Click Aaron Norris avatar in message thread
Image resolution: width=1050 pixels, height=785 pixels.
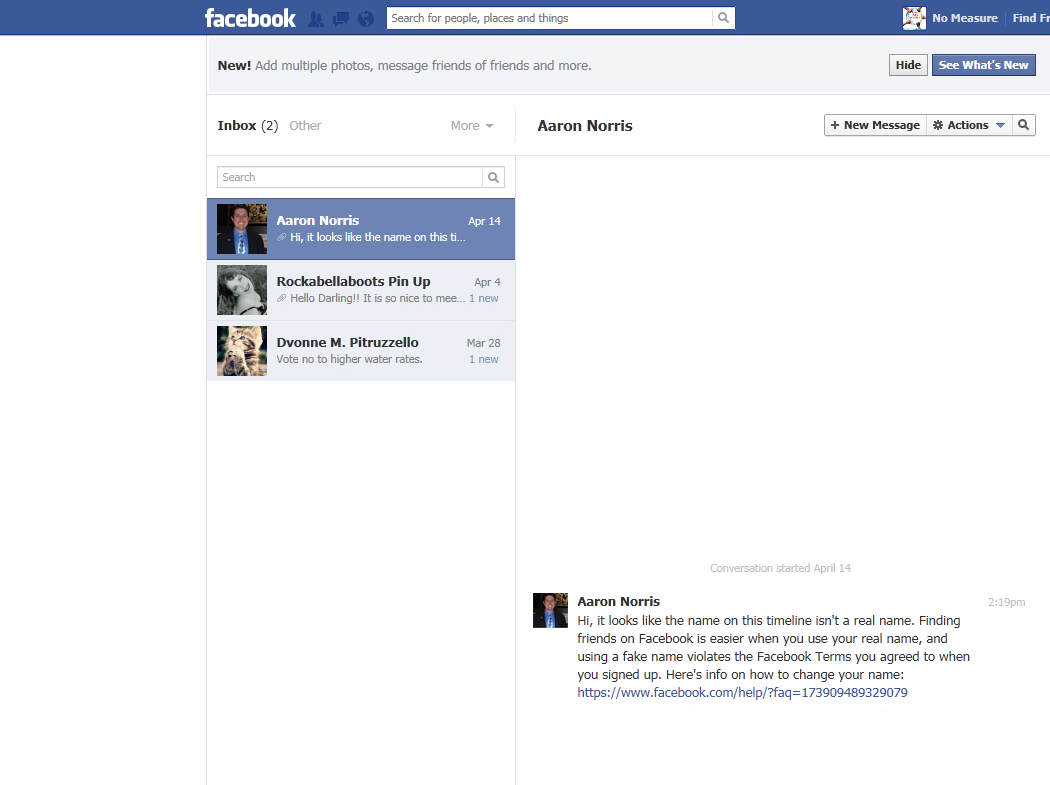pos(550,610)
